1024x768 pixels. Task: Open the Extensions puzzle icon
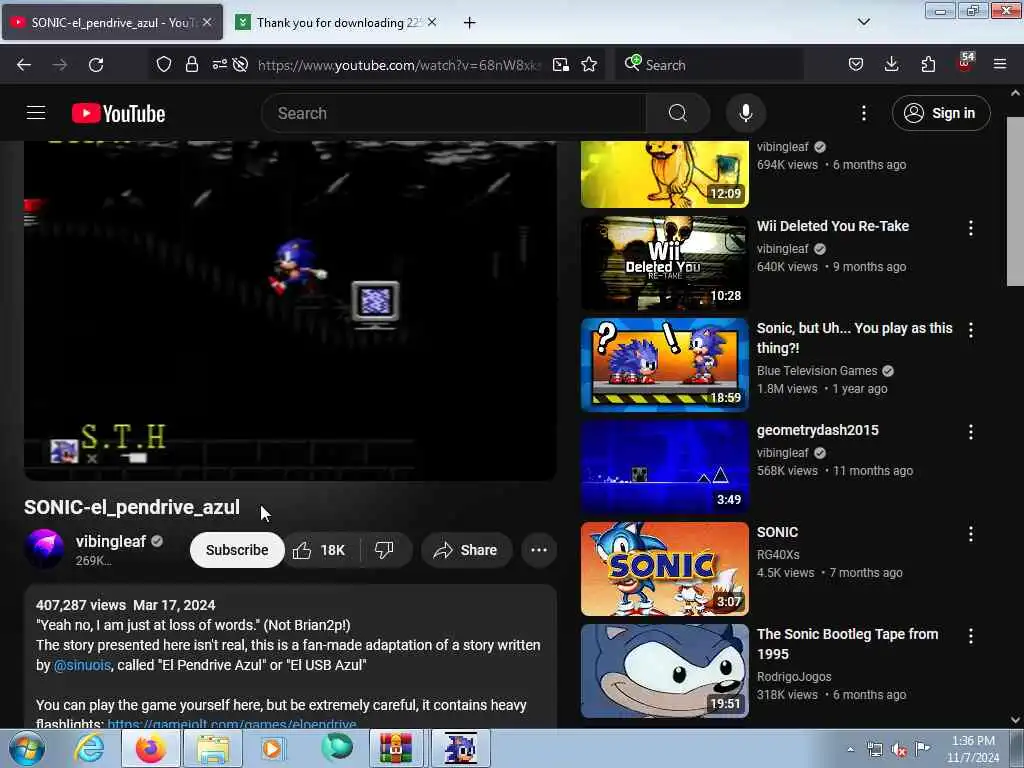coord(928,64)
